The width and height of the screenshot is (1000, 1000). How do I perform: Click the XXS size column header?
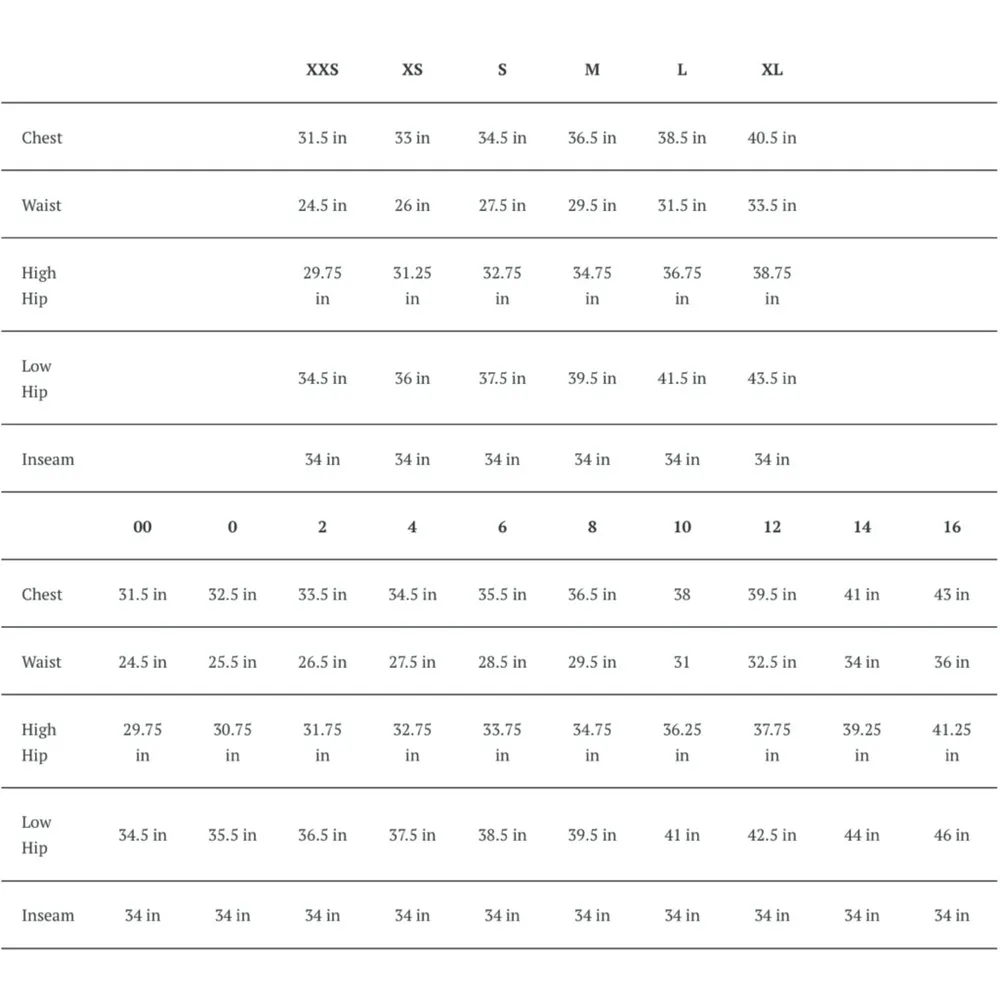pos(322,70)
